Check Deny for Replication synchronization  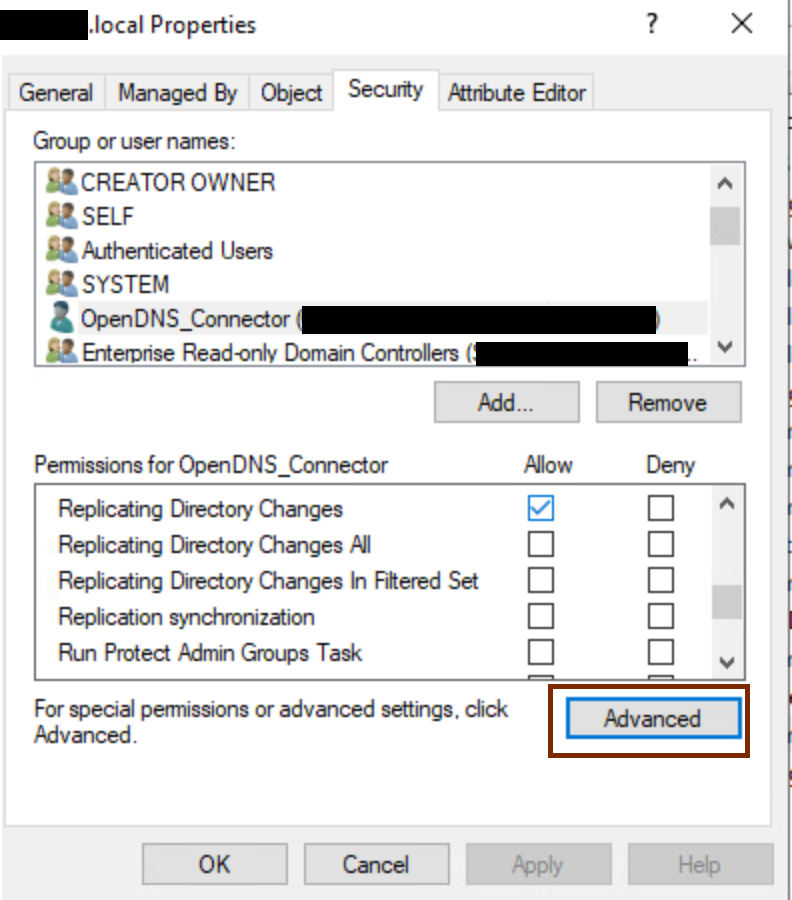661,616
